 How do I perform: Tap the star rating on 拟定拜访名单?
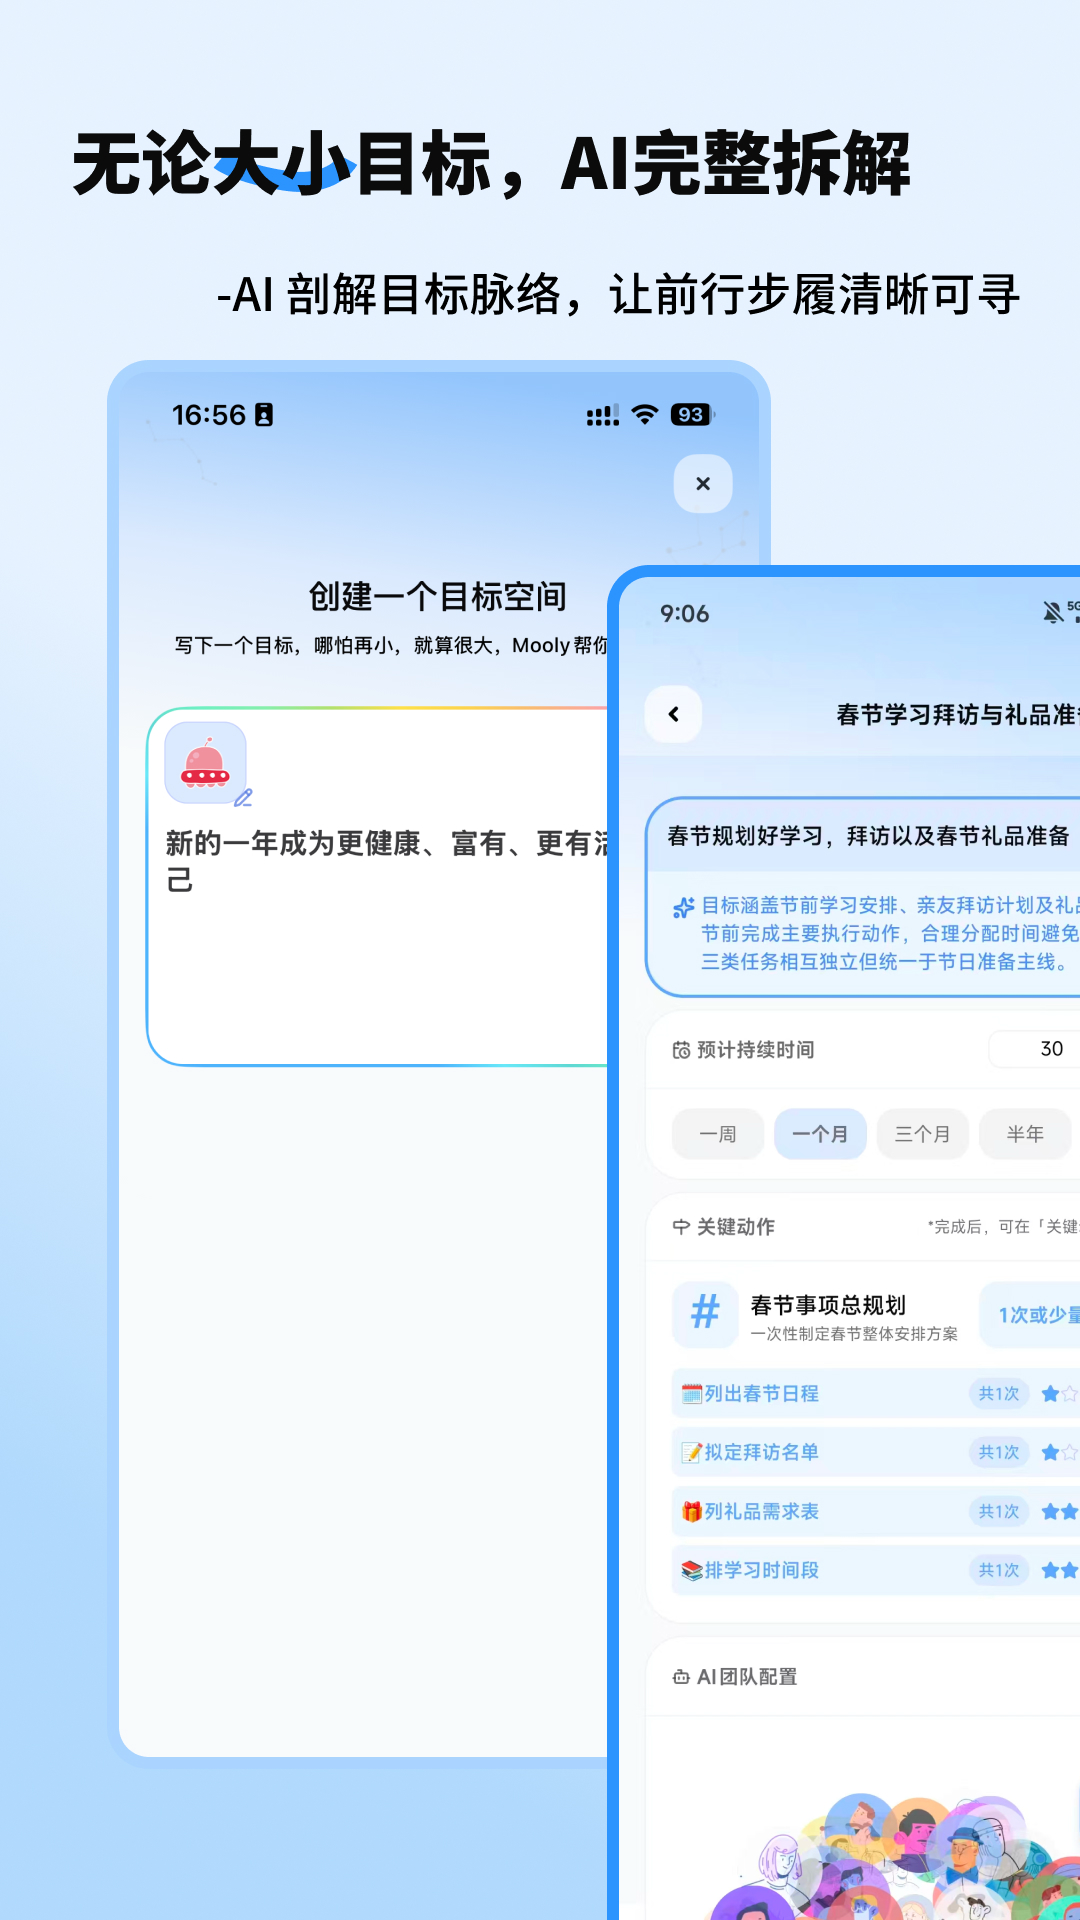pos(1060,1452)
